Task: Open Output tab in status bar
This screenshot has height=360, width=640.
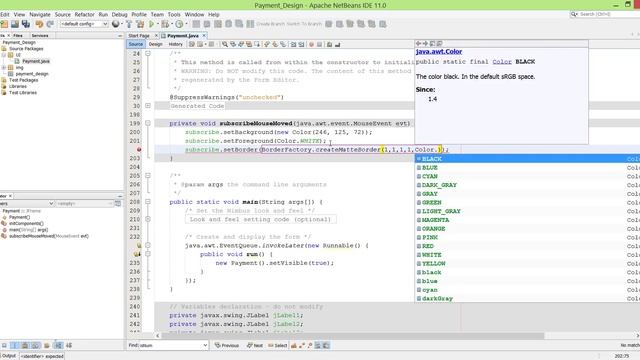Action: tap(8, 356)
